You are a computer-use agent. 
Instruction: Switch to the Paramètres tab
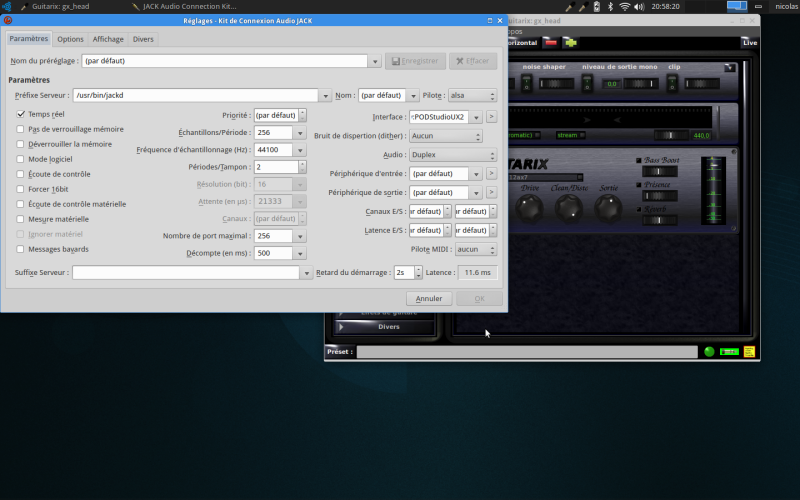pyautogui.click(x=29, y=39)
